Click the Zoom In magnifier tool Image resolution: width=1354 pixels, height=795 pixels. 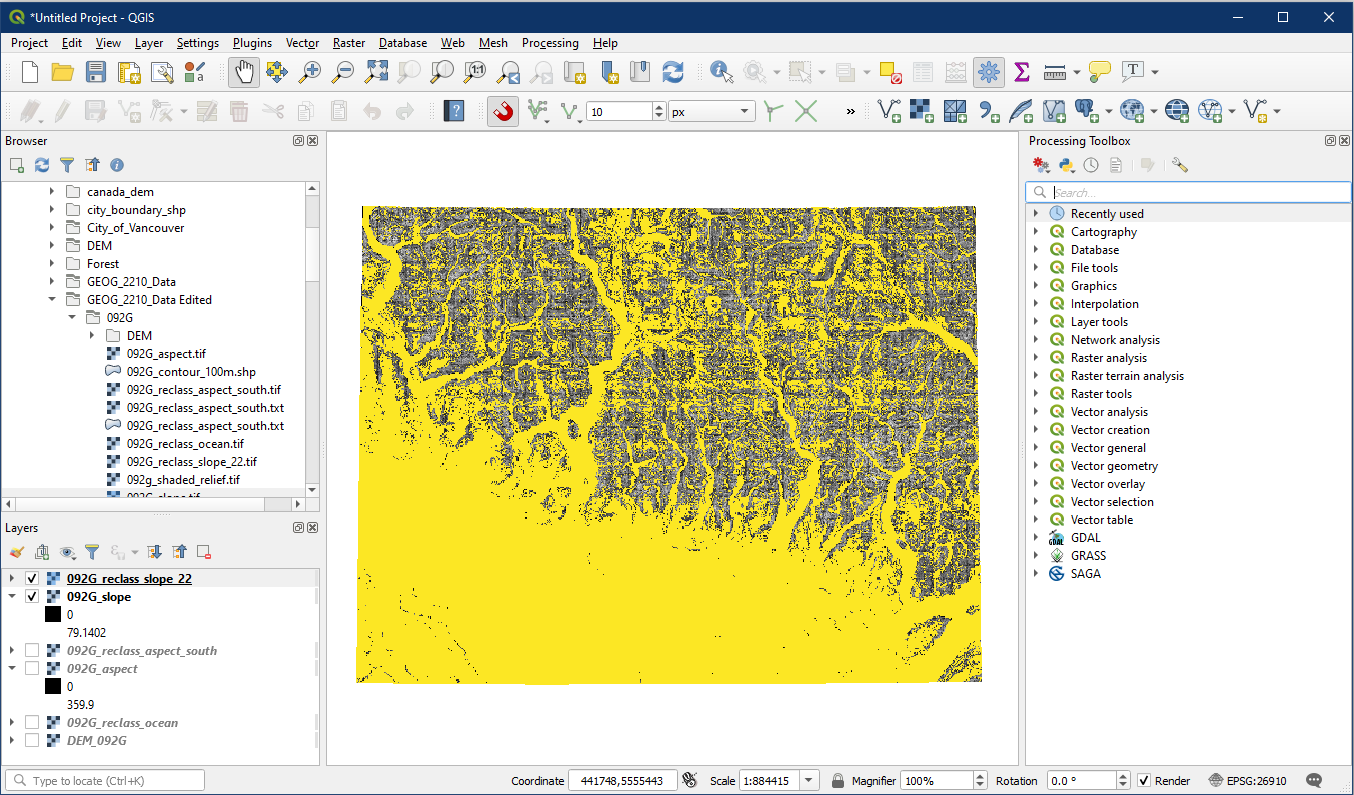pos(310,72)
